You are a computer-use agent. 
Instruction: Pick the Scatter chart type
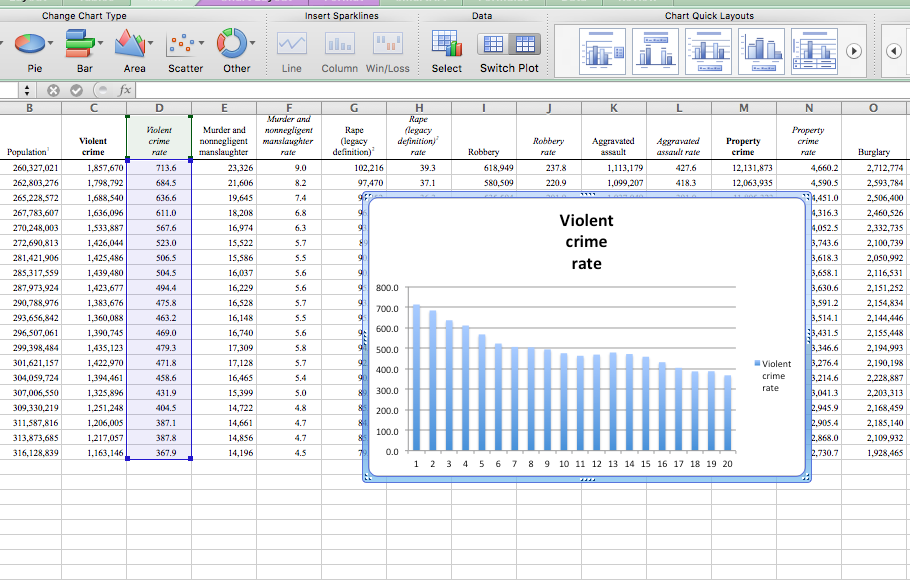tap(185, 45)
